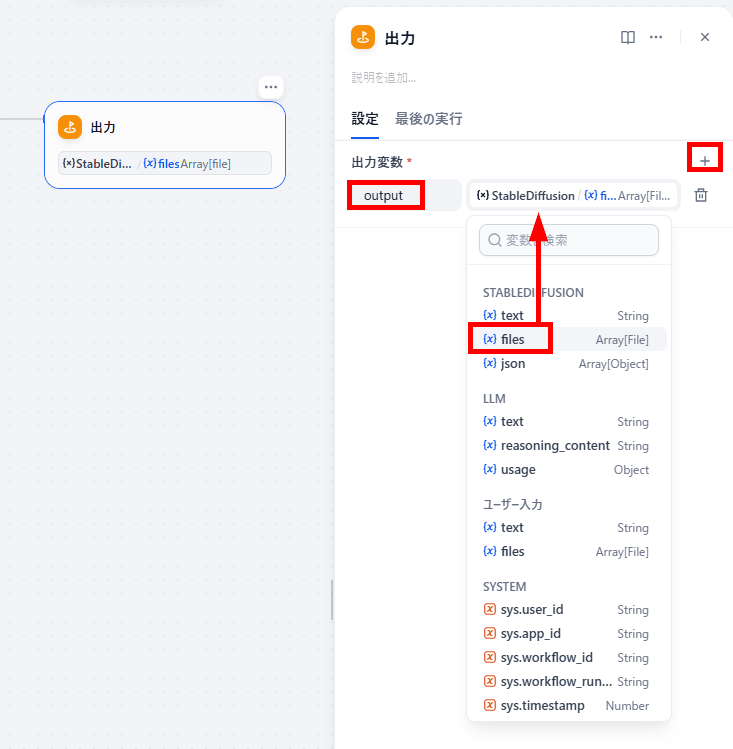Select sys.user_id system variable
This screenshot has height=749, width=733.
coord(566,610)
